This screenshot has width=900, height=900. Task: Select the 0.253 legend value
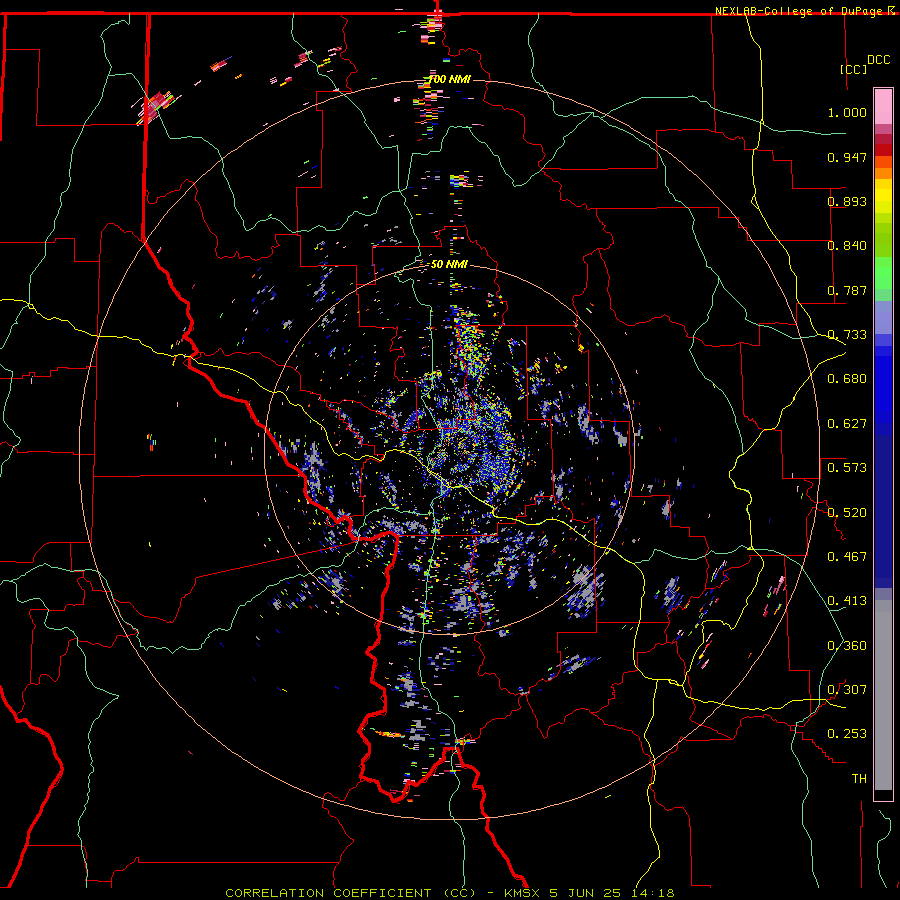click(847, 734)
